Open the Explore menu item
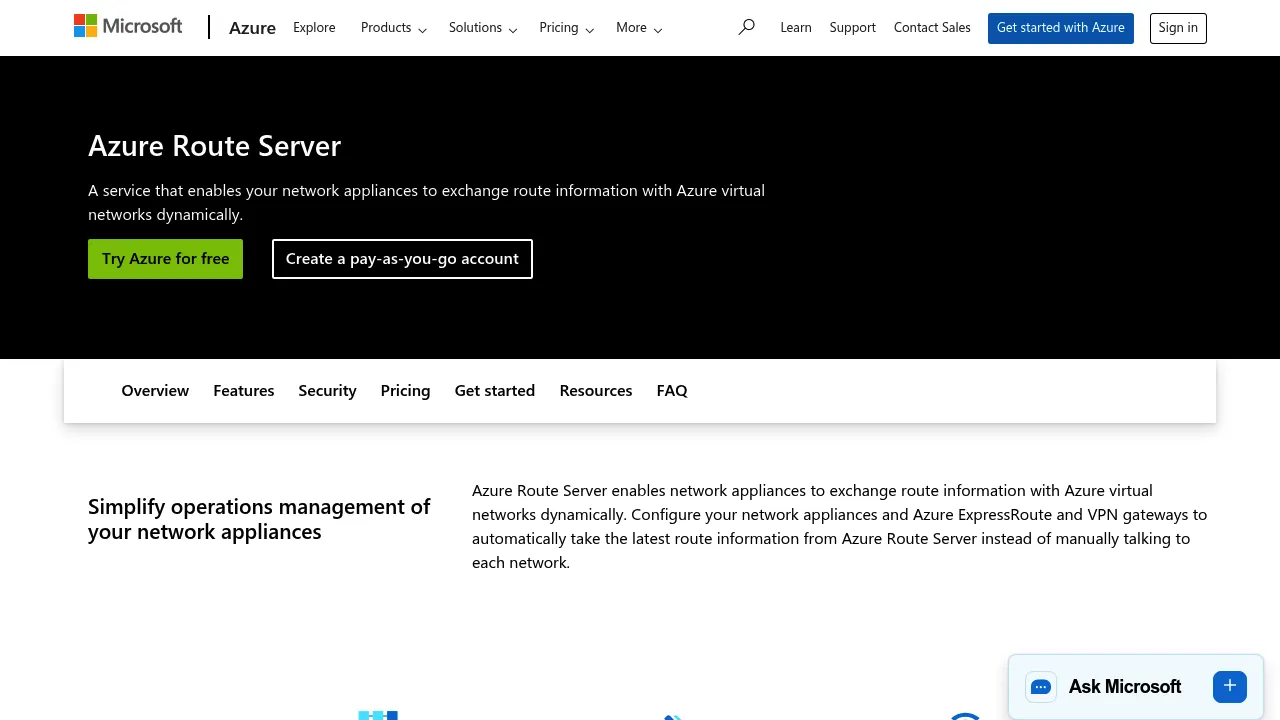Screen dimensions: 1280x720 (x=314, y=28)
